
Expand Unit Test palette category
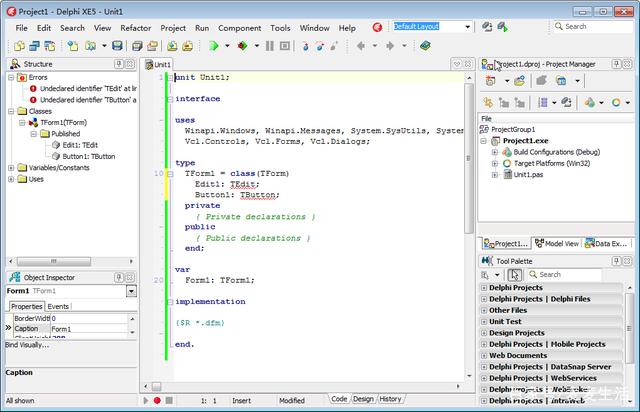[484, 322]
